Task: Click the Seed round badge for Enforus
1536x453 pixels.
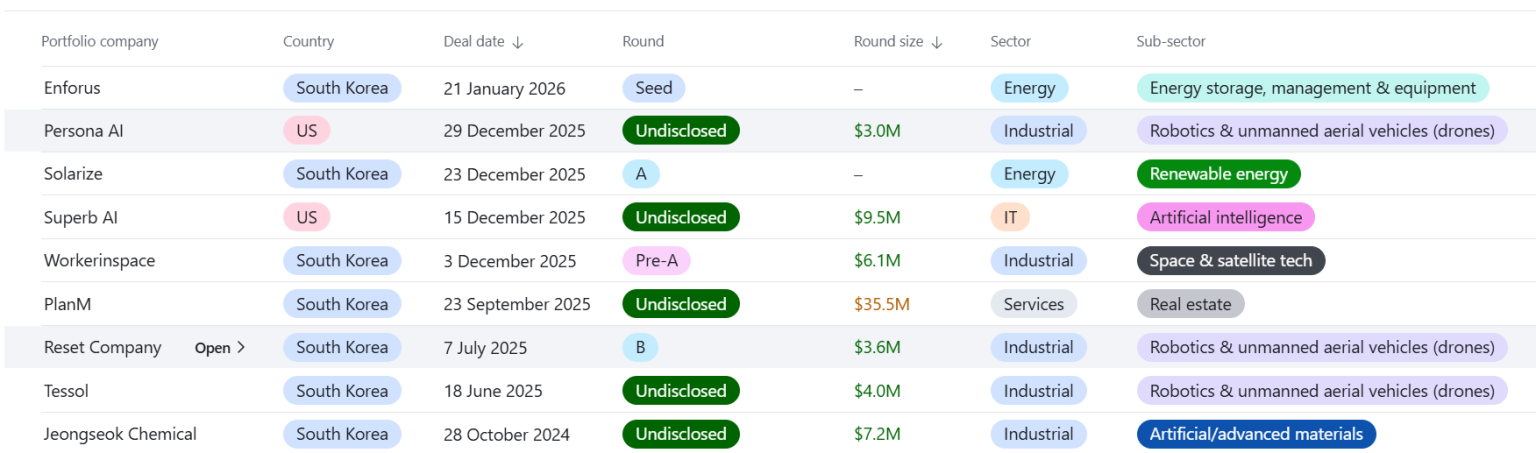Action: pyautogui.click(x=653, y=88)
